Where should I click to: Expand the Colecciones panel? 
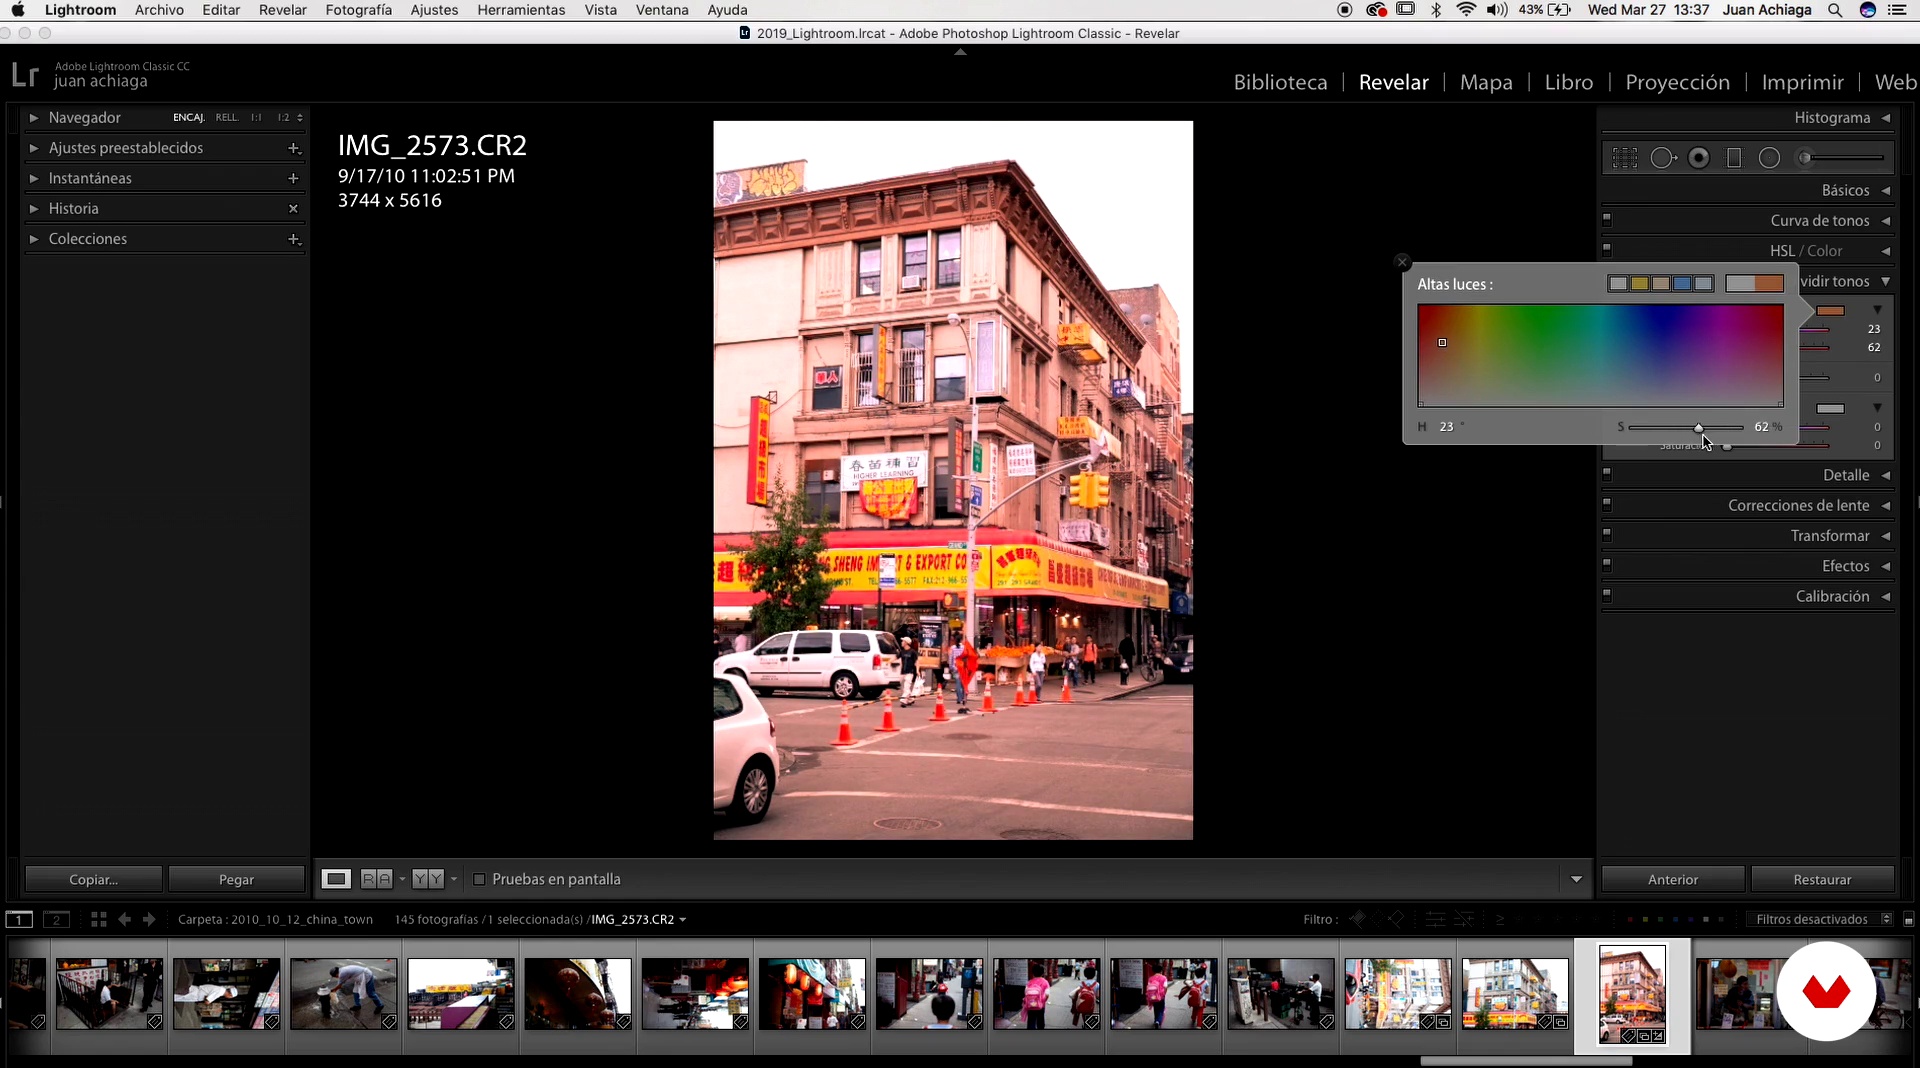click(34, 239)
